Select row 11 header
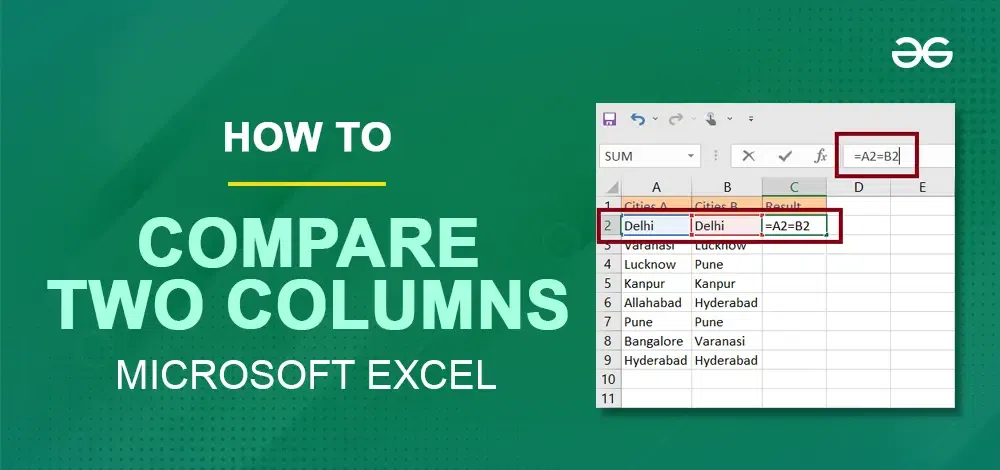 608,398
